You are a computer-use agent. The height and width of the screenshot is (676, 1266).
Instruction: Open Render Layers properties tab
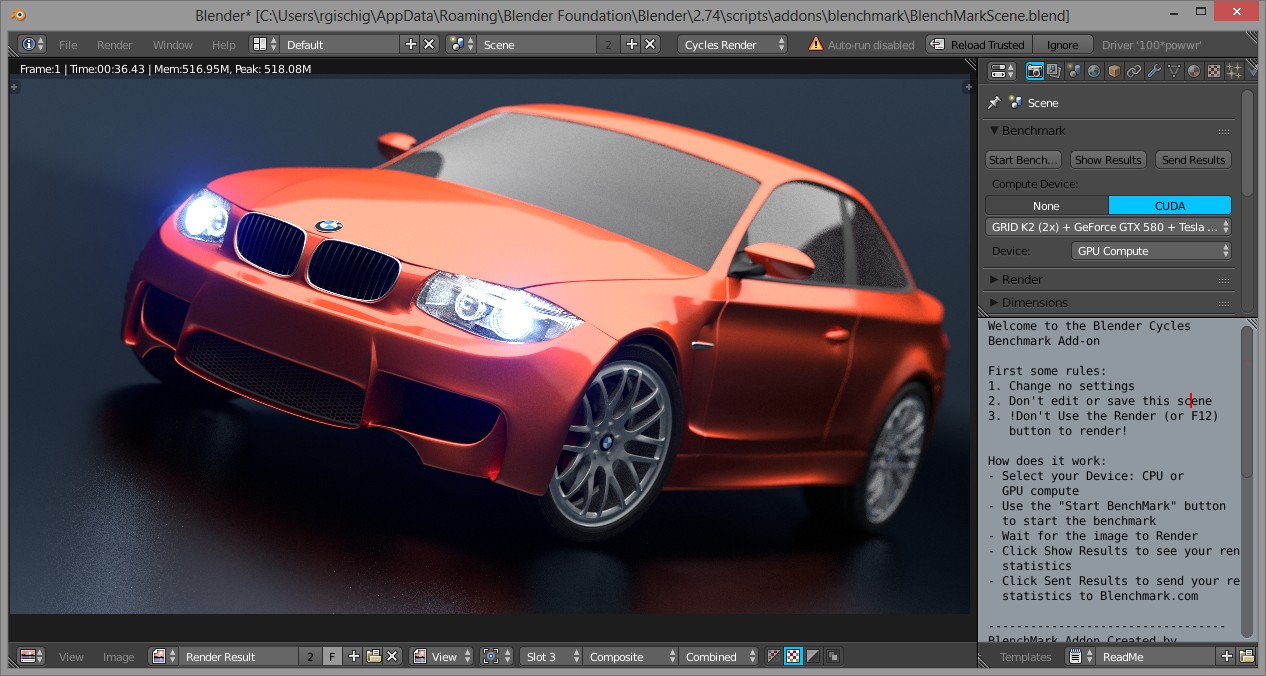pyautogui.click(x=1054, y=71)
